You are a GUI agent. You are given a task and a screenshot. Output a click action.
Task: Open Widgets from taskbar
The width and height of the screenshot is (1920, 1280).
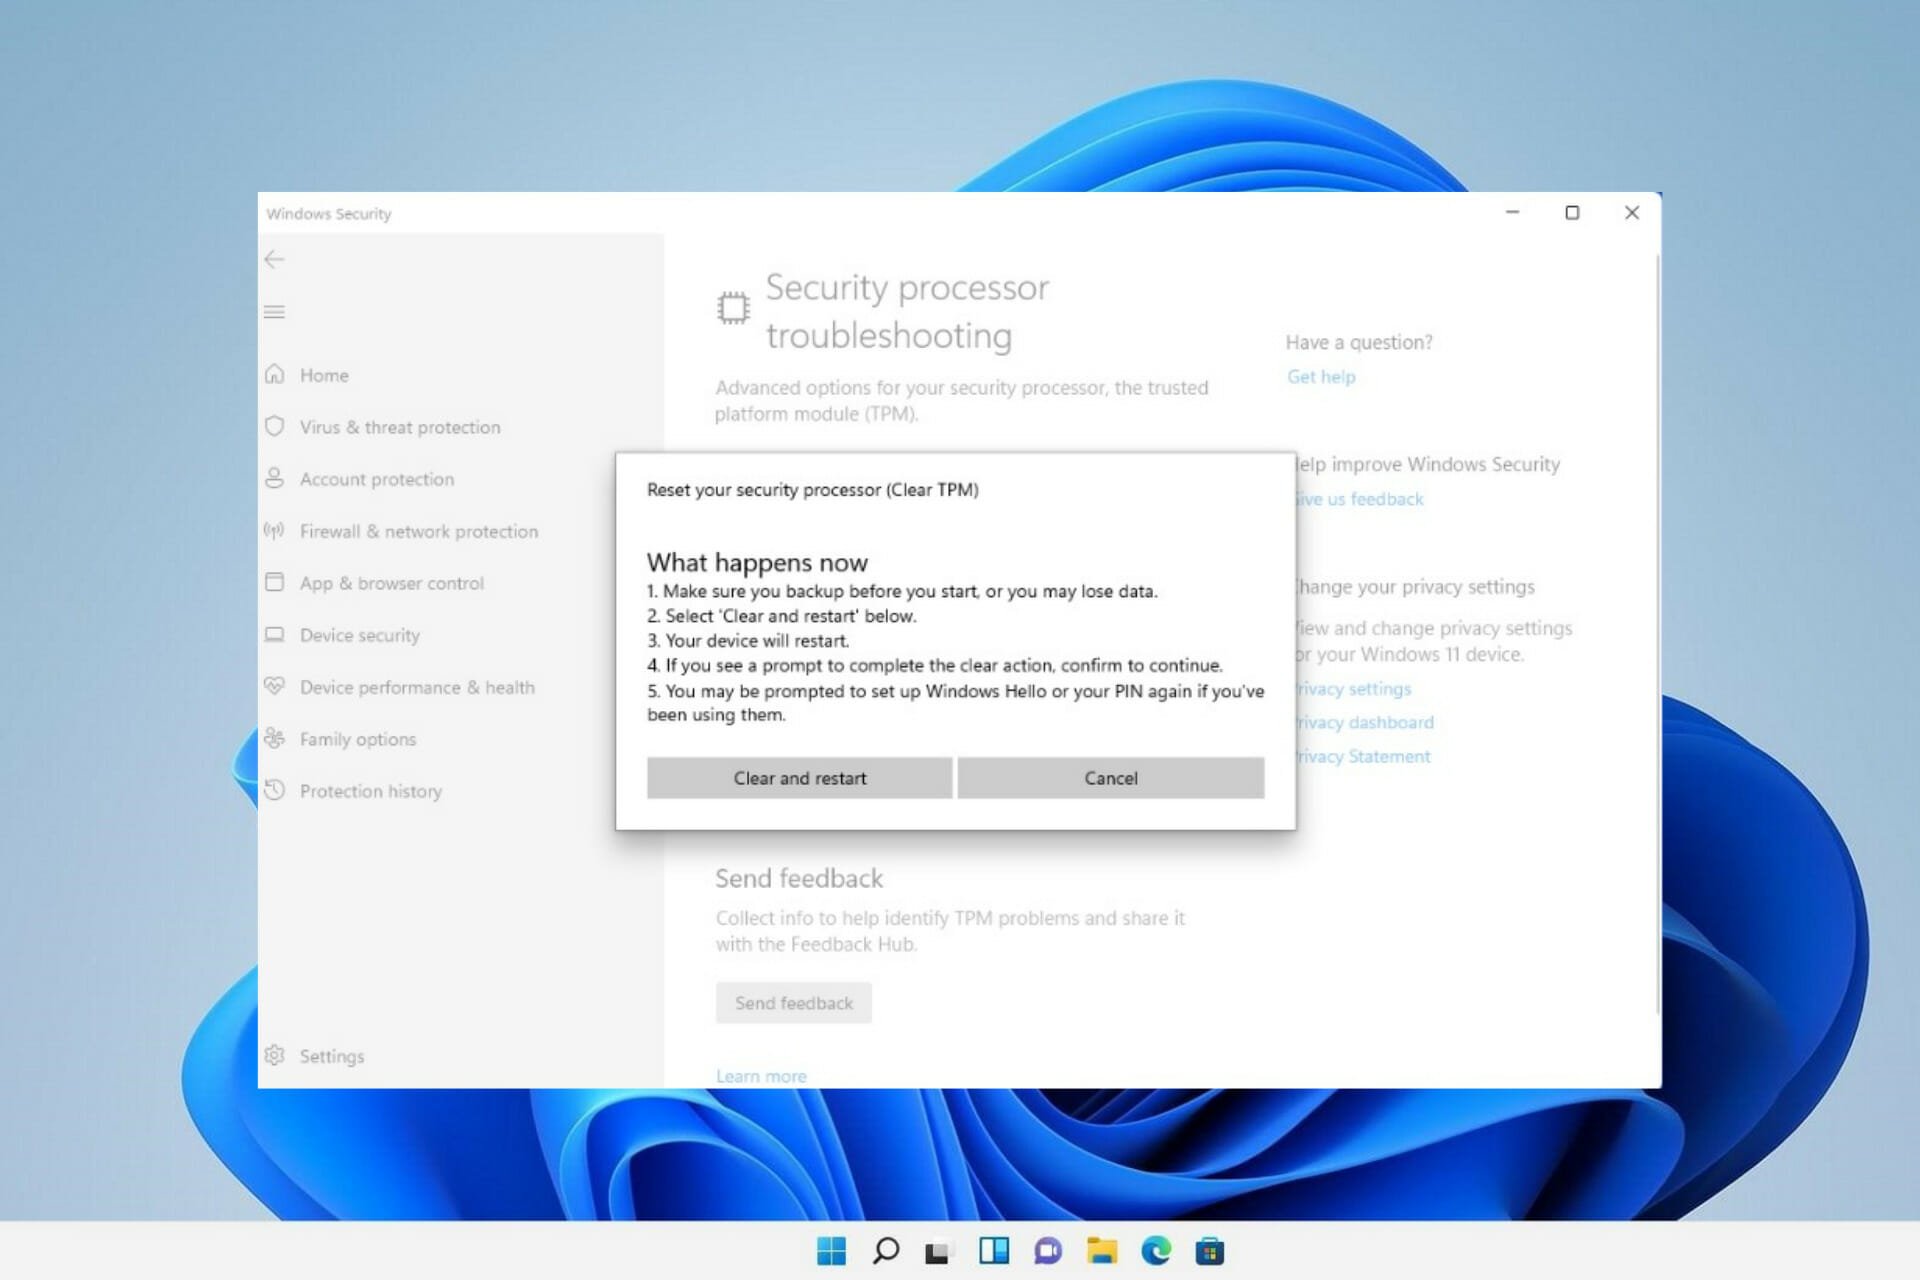993,1251
